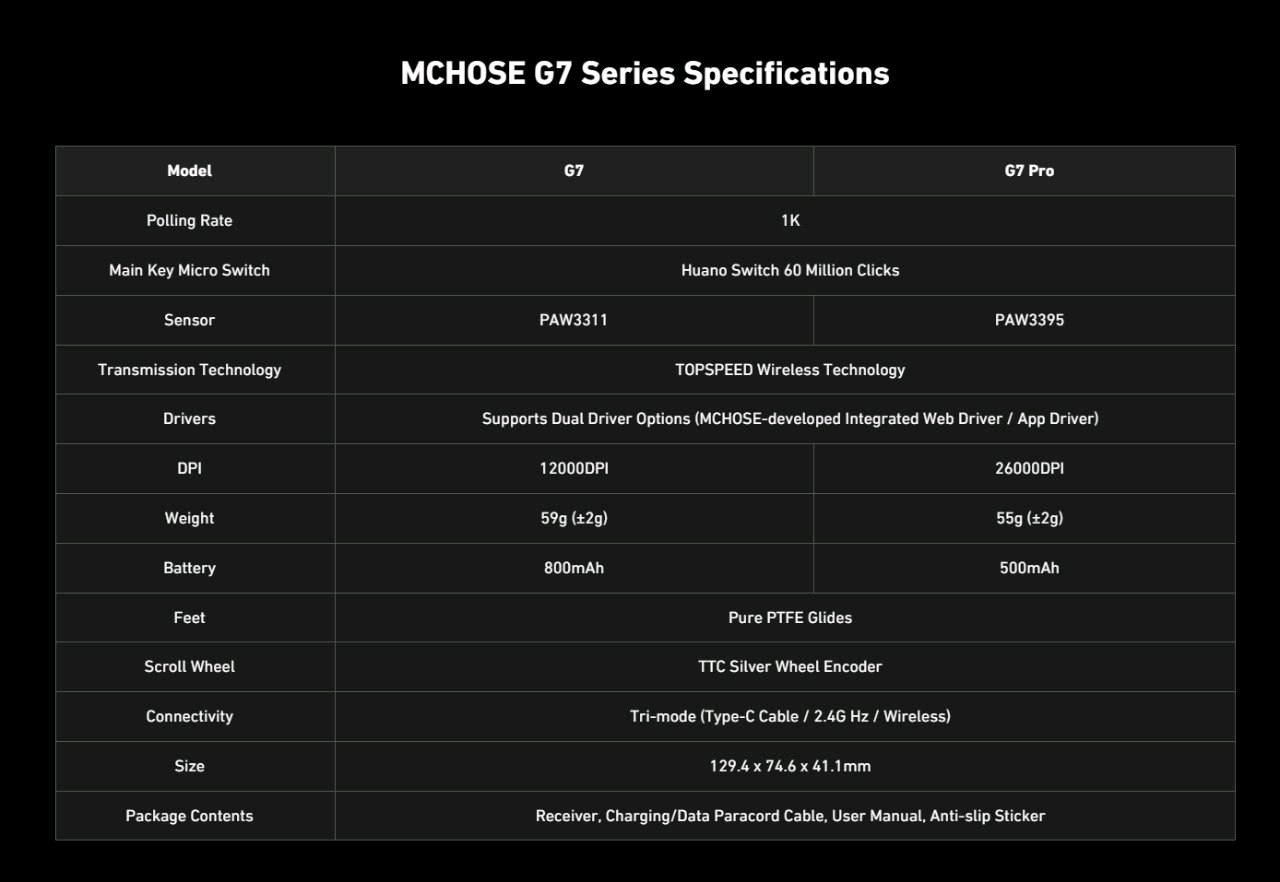
Task: Select the 500mAh battery cell
Action: 1029,568
